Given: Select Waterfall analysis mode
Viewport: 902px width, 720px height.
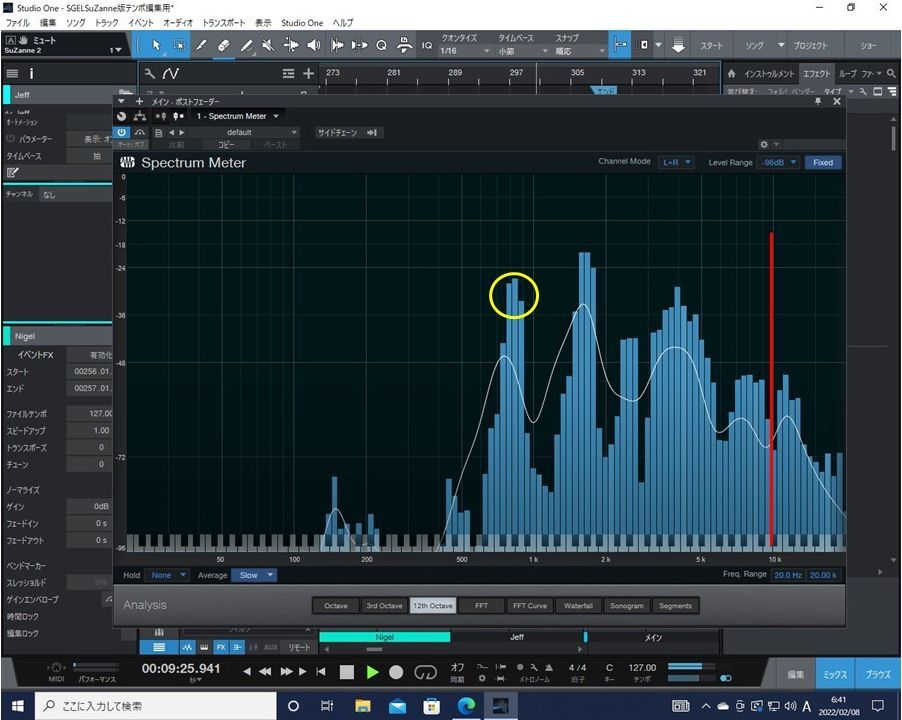Looking at the screenshot, I should [578, 606].
